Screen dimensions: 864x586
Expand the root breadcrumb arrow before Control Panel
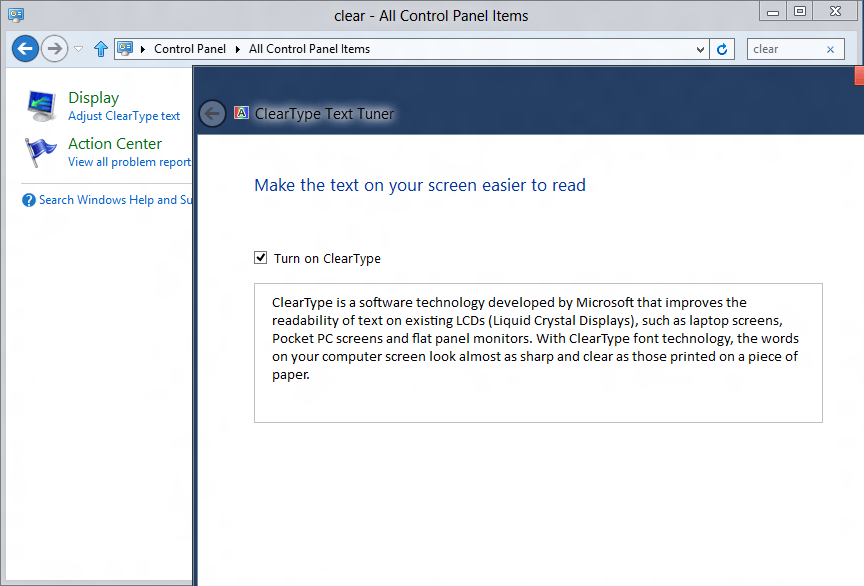pos(143,49)
